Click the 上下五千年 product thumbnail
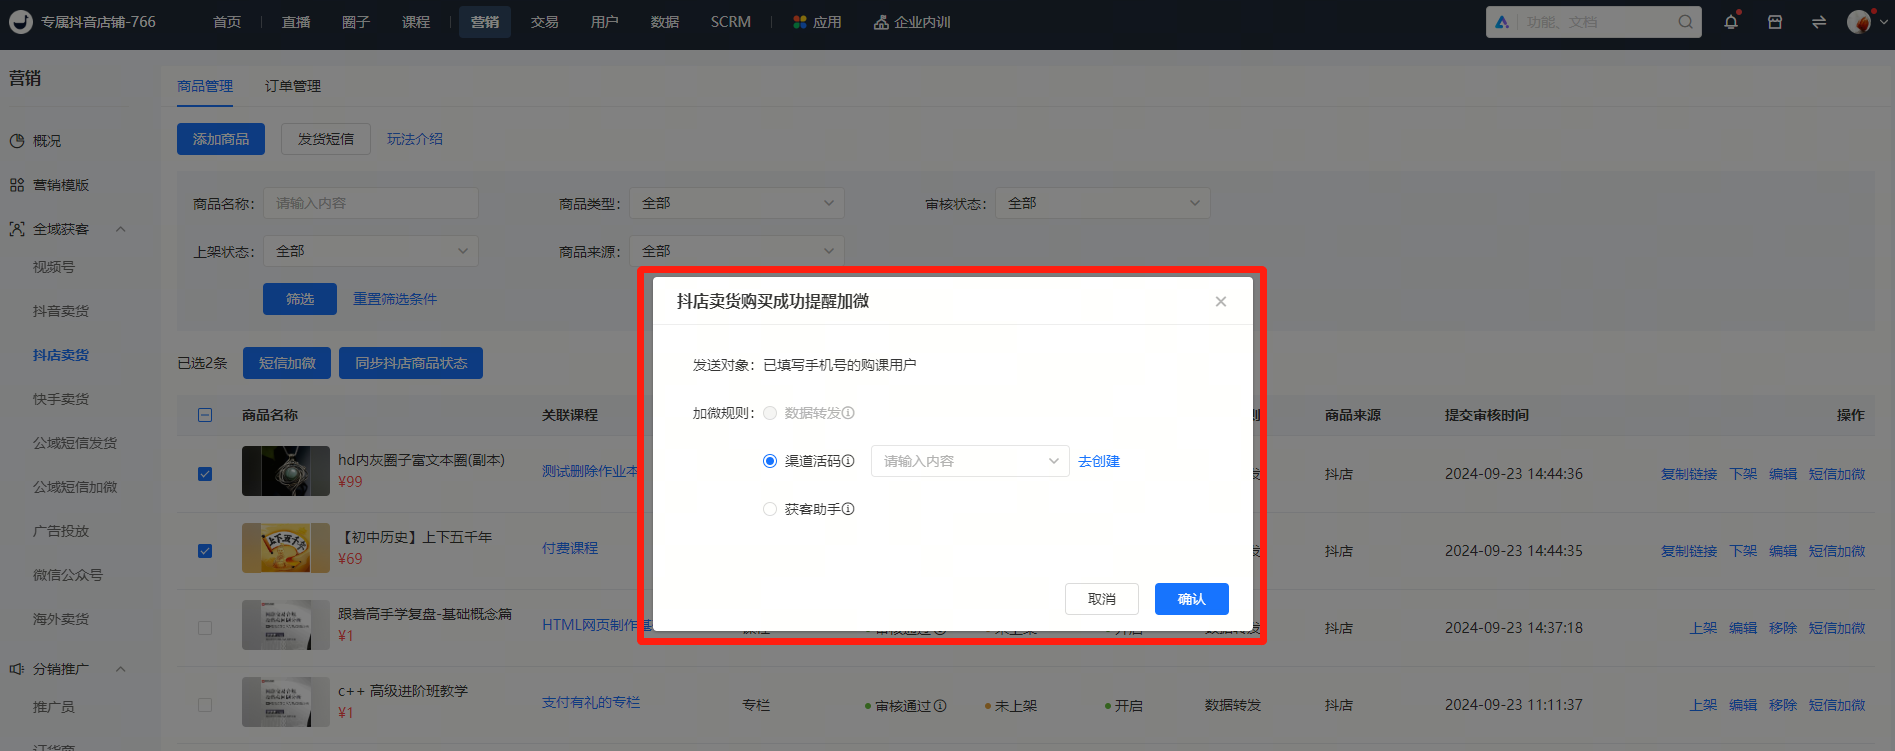This screenshot has height=751, width=1895. (x=286, y=548)
